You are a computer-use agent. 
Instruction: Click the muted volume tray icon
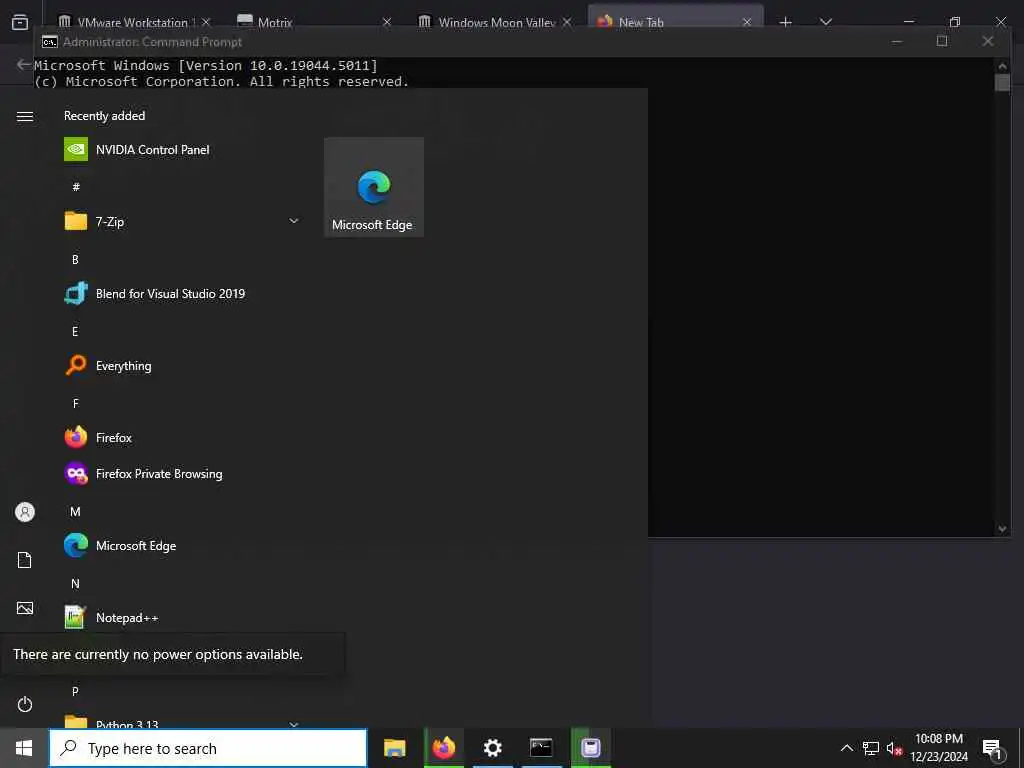point(894,748)
